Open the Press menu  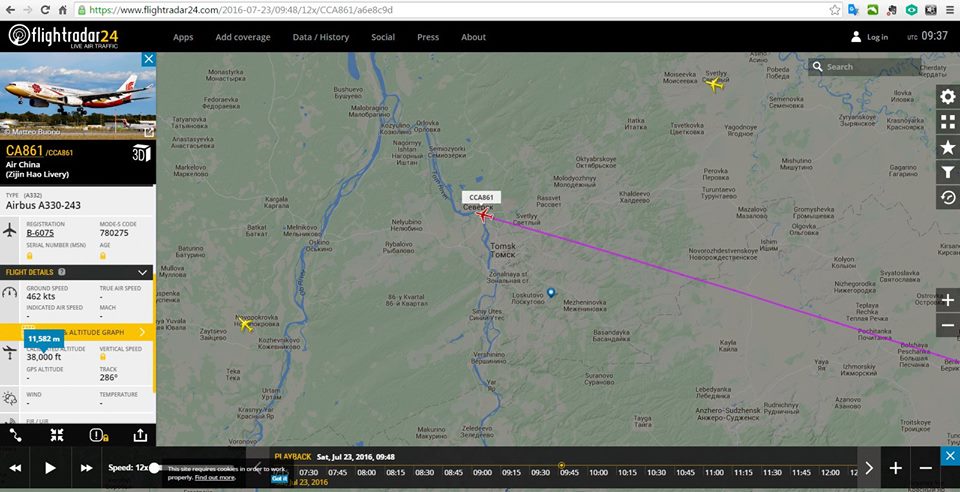(428, 37)
